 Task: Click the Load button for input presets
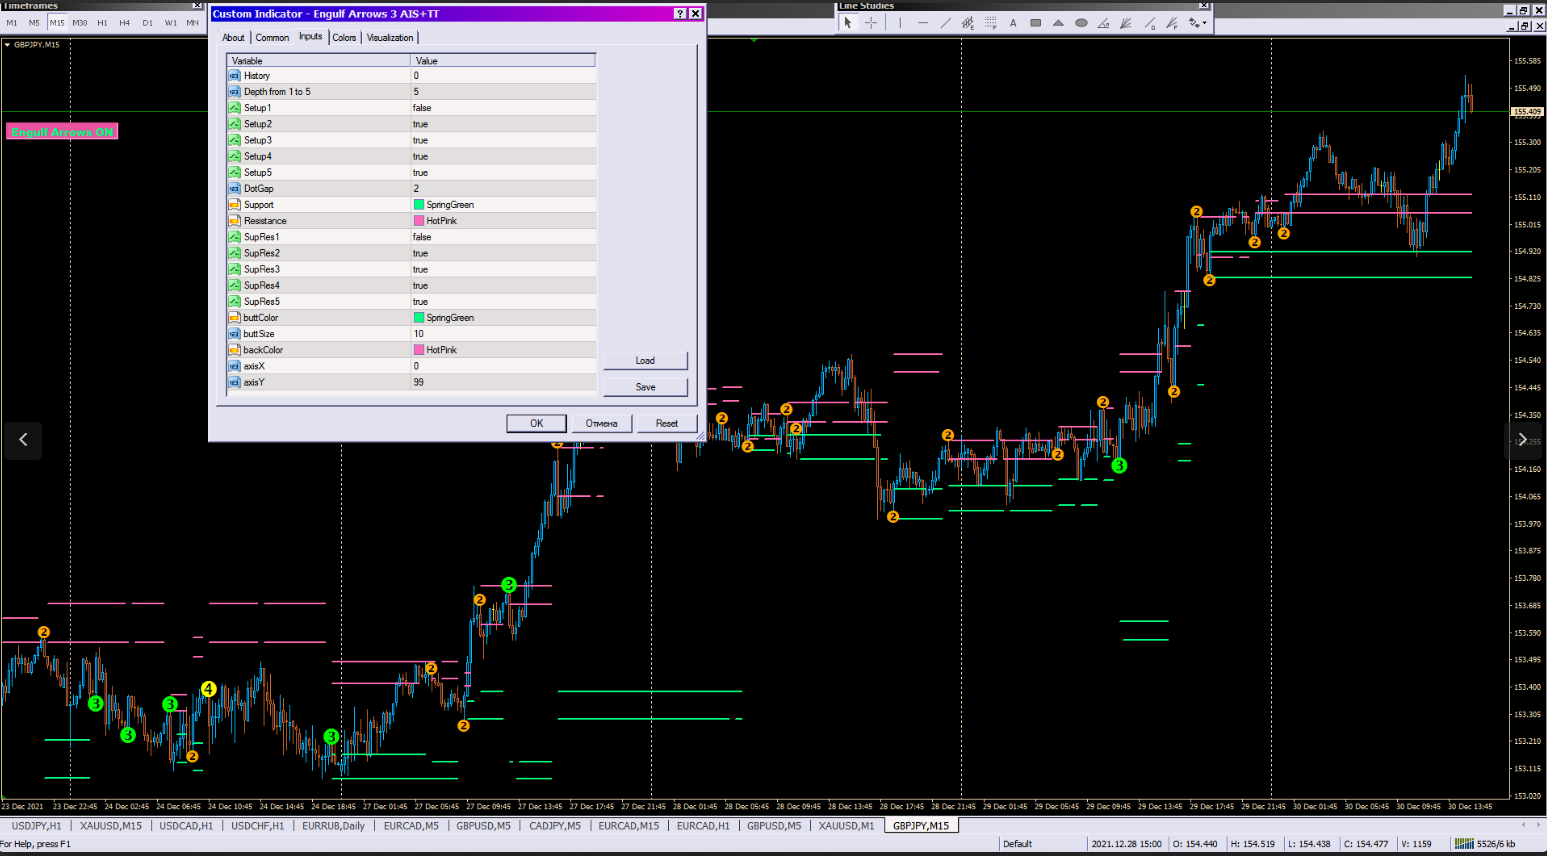(645, 360)
